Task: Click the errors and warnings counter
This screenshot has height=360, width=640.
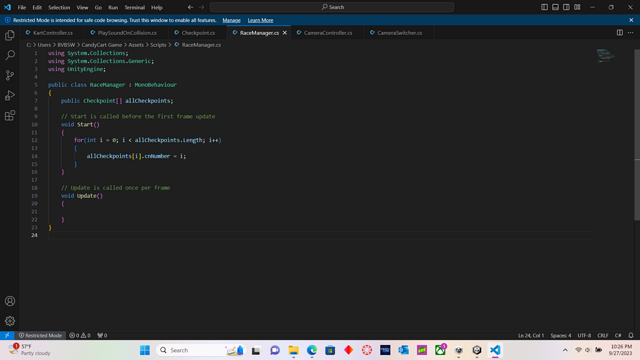Action: (x=80, y=335)
